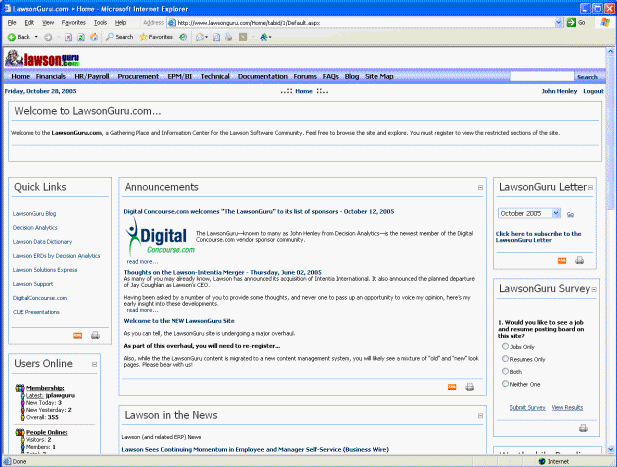
Task: Open the Documentation site tab
Action: pos(263,76)
